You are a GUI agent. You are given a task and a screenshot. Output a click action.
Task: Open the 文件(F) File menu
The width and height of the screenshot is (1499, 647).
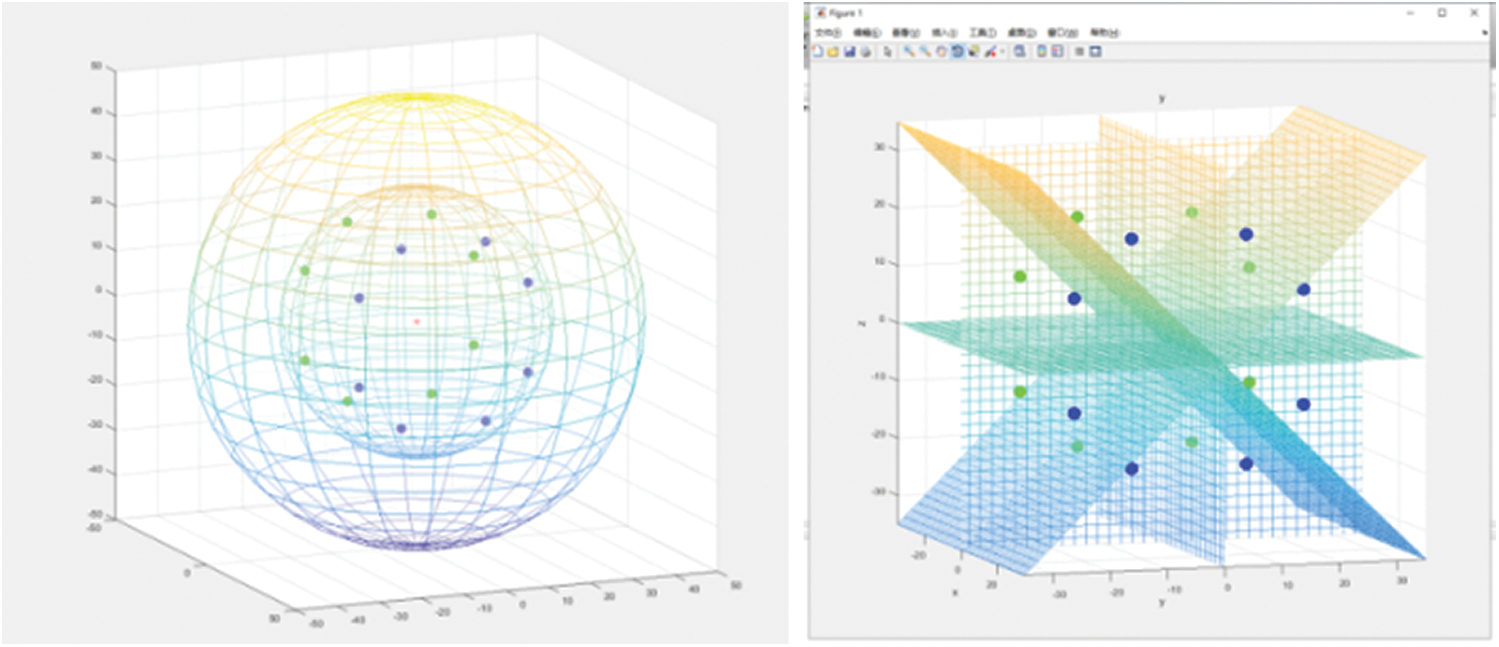click(828, 33)
